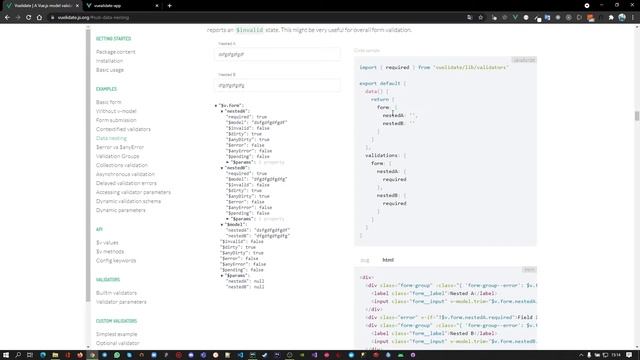640x360 pixels.
Task: Open the Vue devtools extension icon
Action: 515,18
